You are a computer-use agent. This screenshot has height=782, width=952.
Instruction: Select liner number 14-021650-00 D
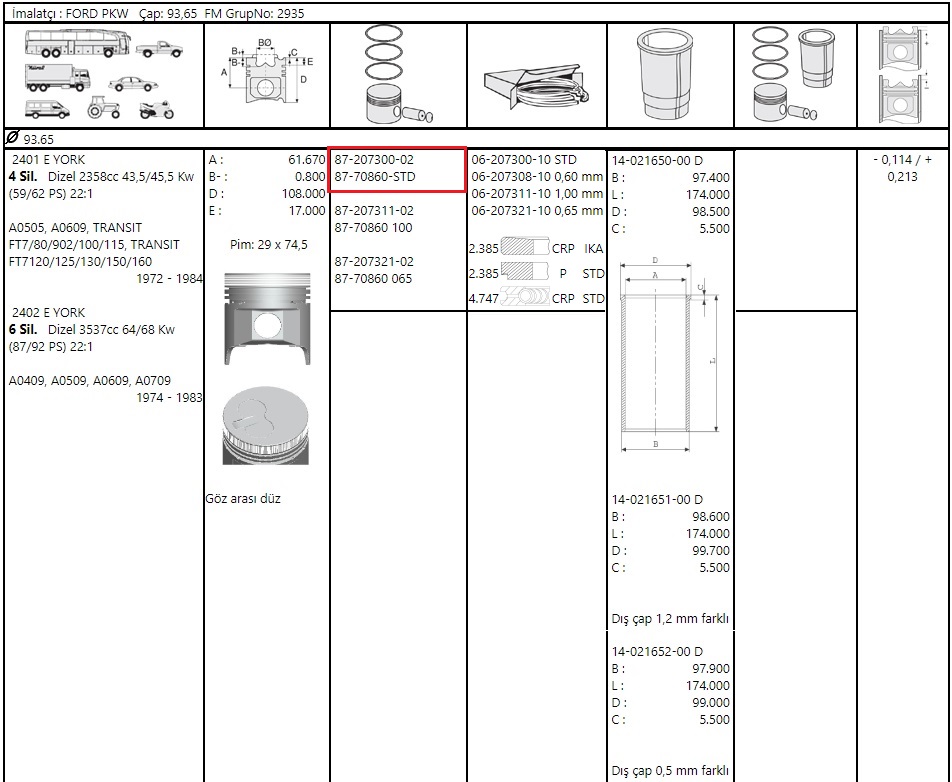657,161
